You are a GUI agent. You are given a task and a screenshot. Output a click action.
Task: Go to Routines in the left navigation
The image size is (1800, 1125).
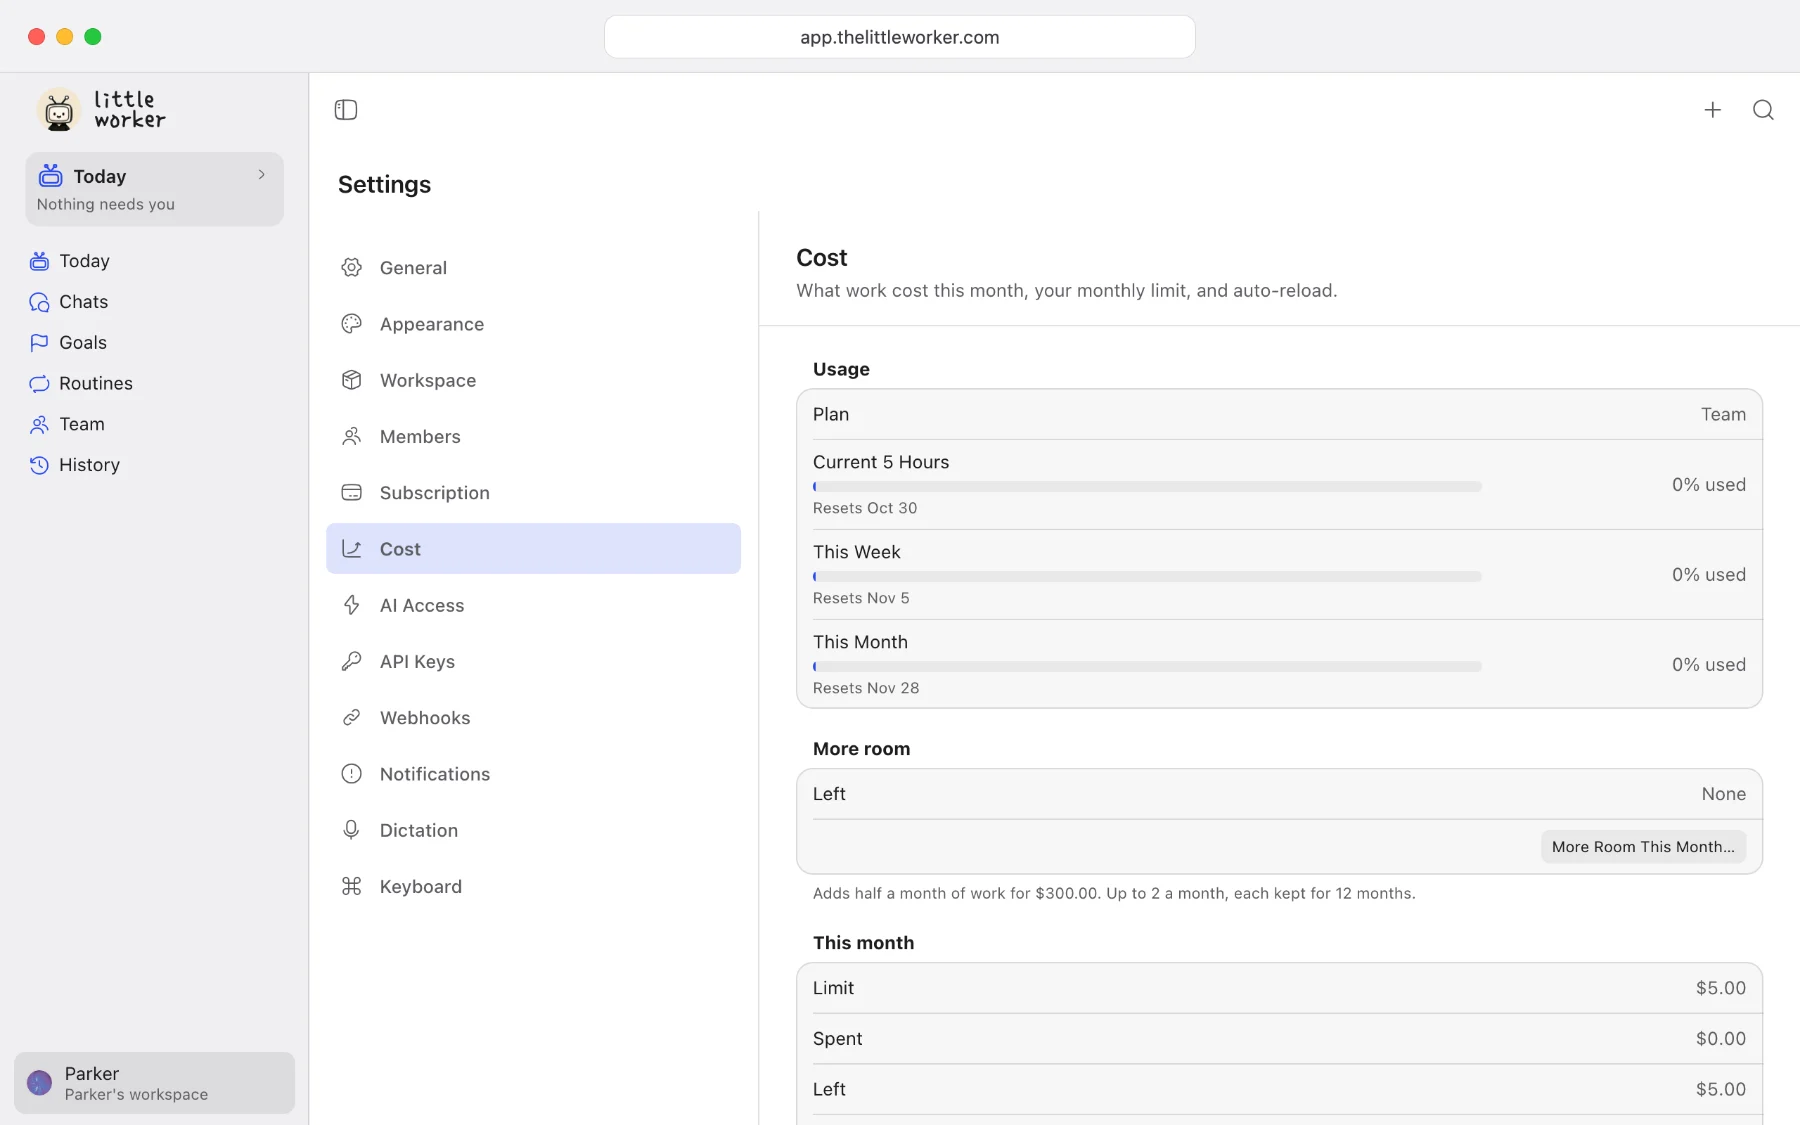tap(154, 384)
